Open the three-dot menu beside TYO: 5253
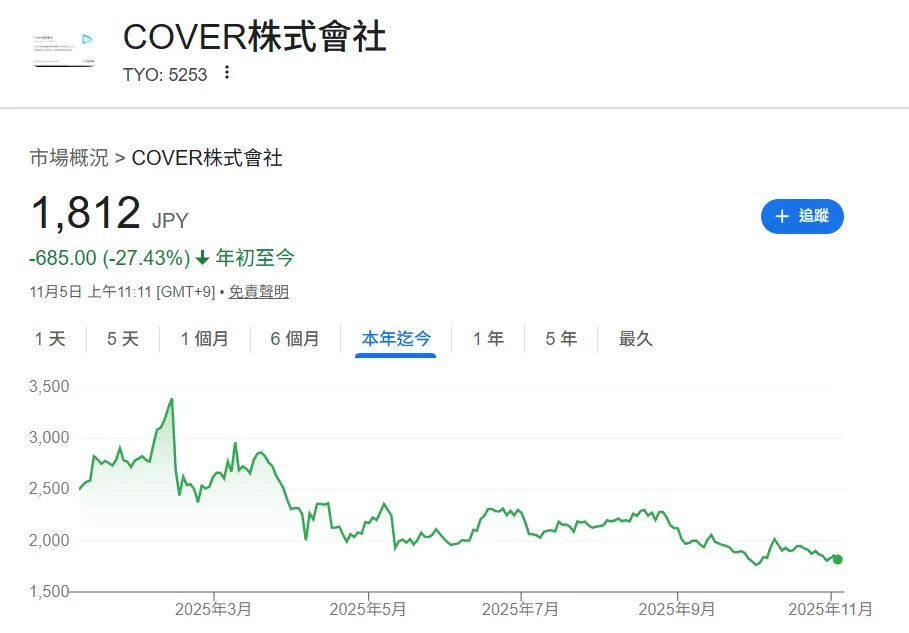The height and width of the screenshot is (633, 909). [227, 73]
